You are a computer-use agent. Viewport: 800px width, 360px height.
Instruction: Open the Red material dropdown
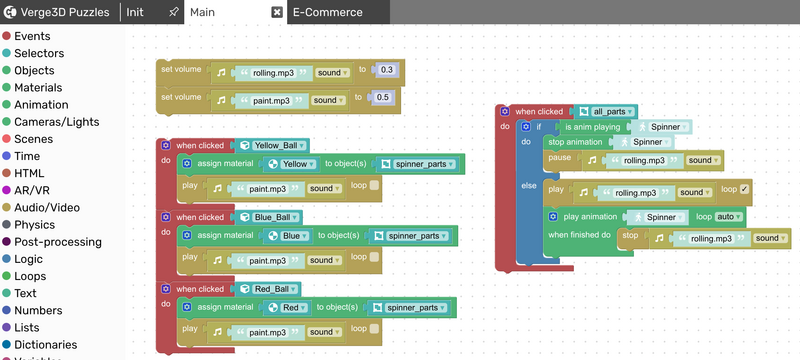(x=294, y=307)
